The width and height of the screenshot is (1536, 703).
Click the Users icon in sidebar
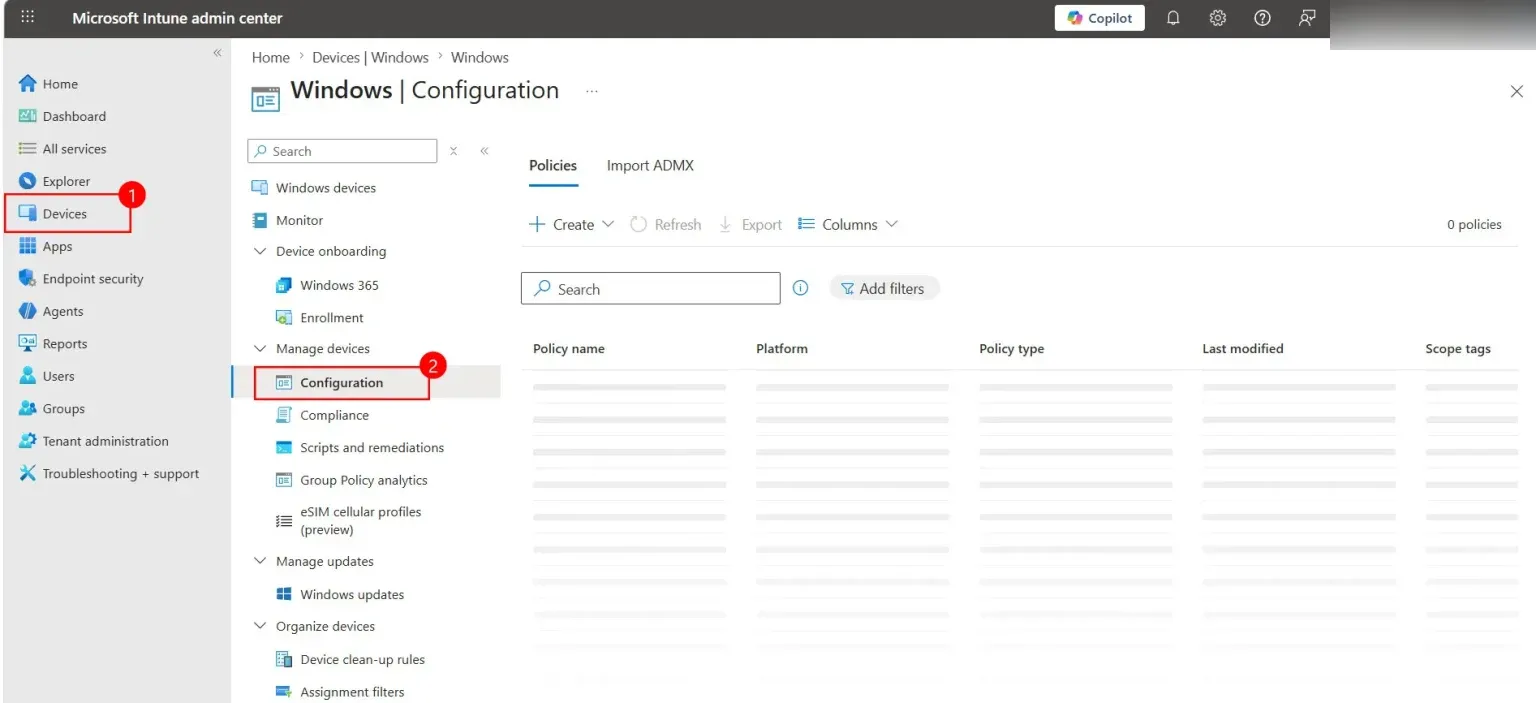(27, 376)
